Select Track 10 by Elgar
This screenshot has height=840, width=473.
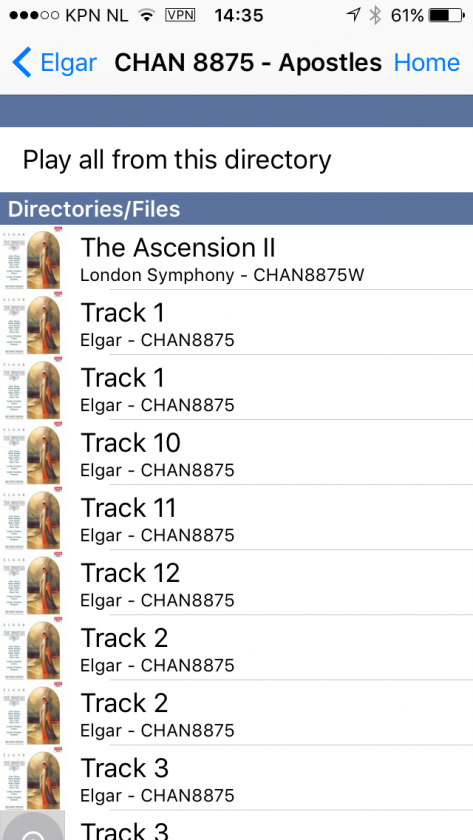[236, 453]
